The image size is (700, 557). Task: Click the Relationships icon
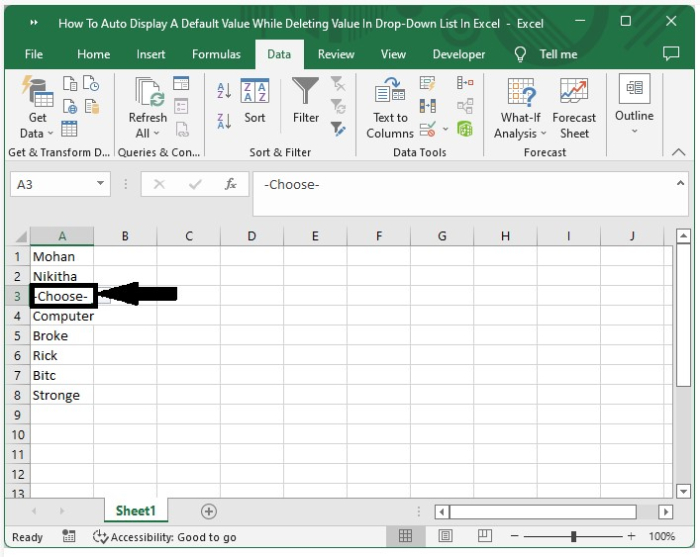(x=465, y=106)
